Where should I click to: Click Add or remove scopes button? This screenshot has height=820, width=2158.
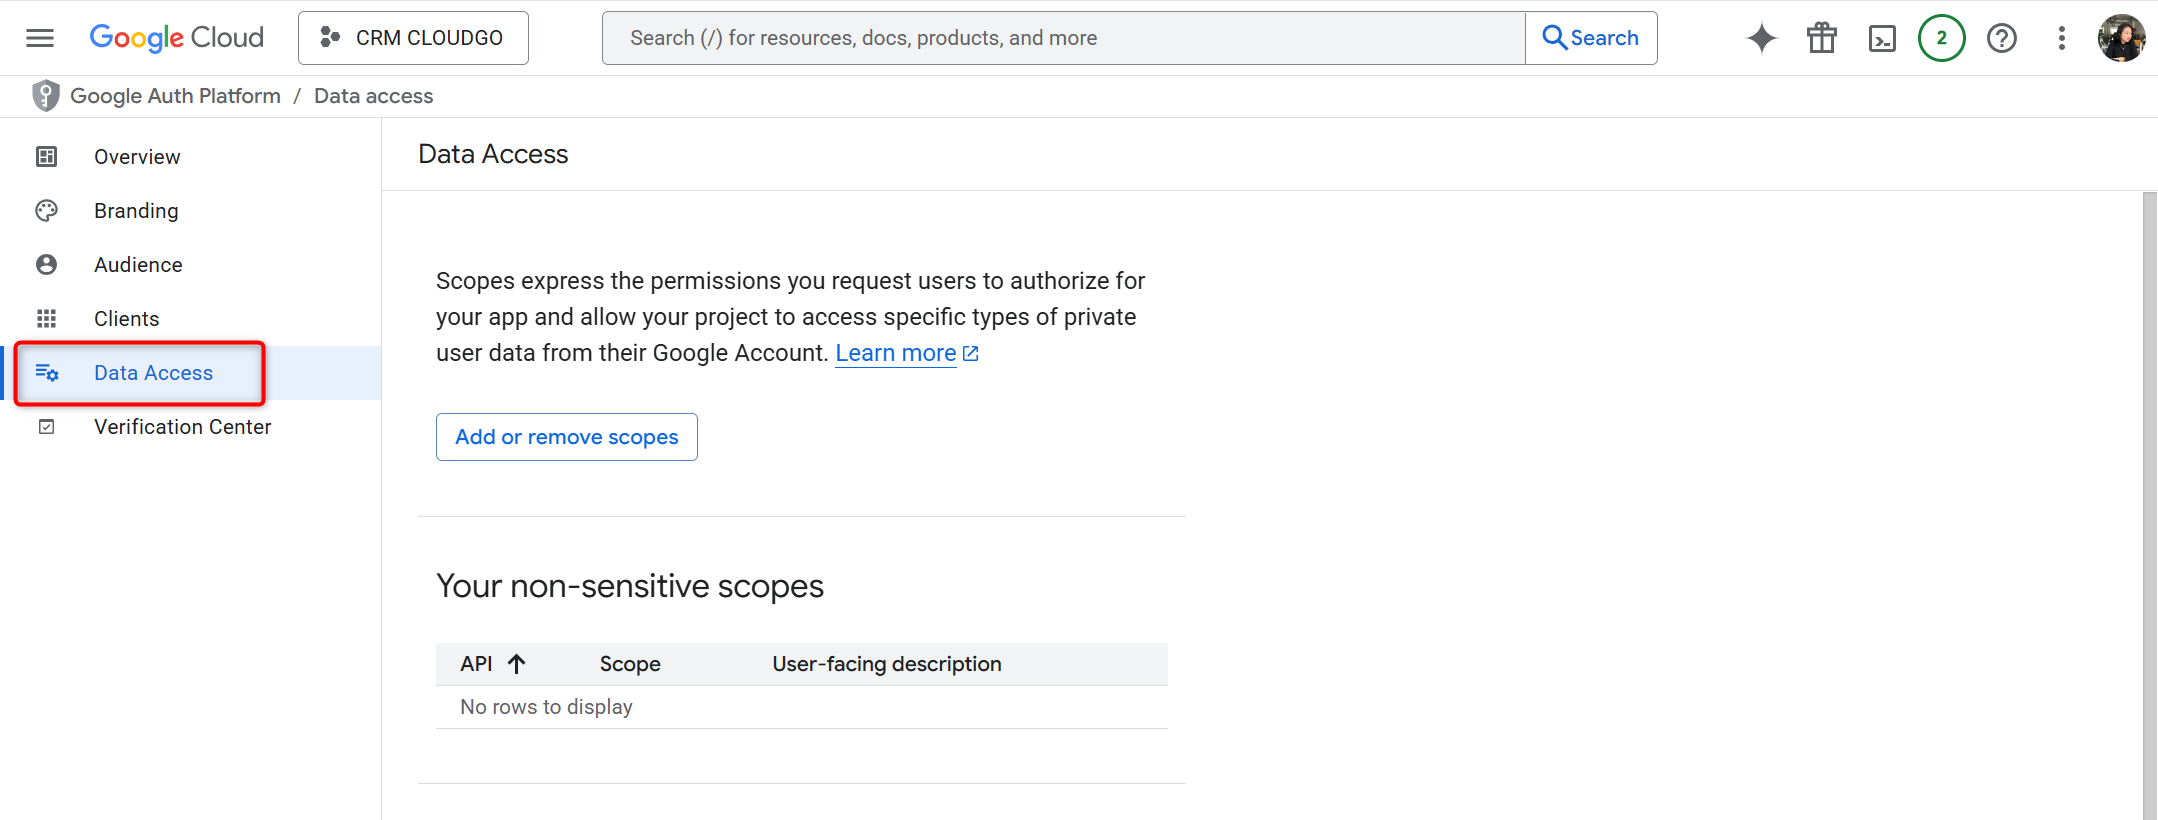pyautogui.click(x=566, y=437)
